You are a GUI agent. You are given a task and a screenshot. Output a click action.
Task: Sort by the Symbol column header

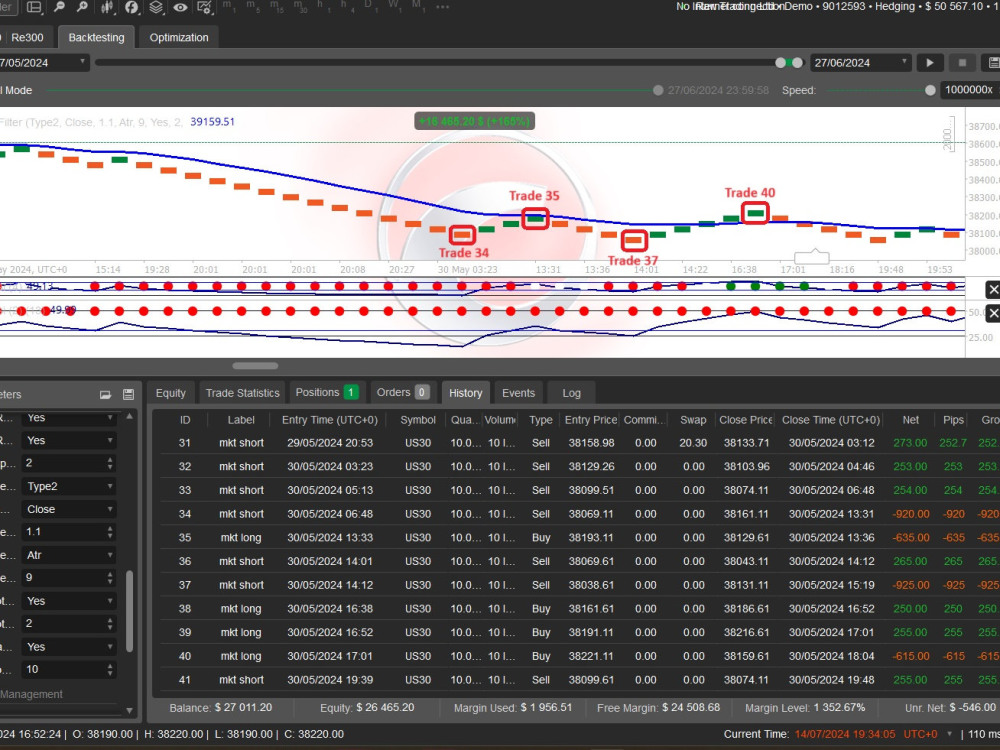418,420
